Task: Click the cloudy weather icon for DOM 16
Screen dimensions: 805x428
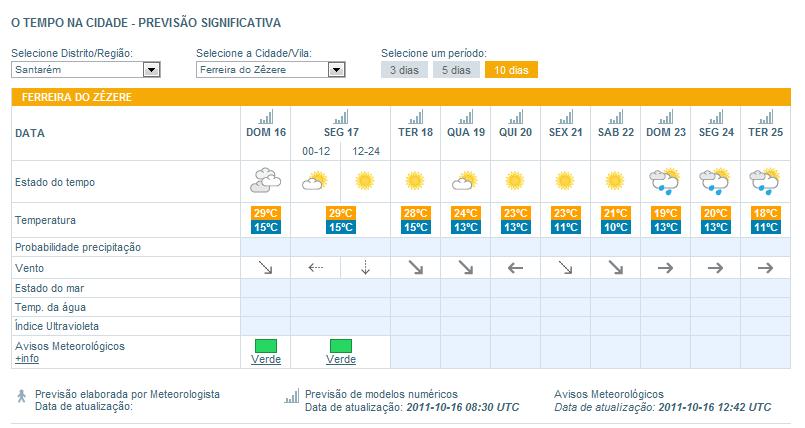Action: click(265, 182)
